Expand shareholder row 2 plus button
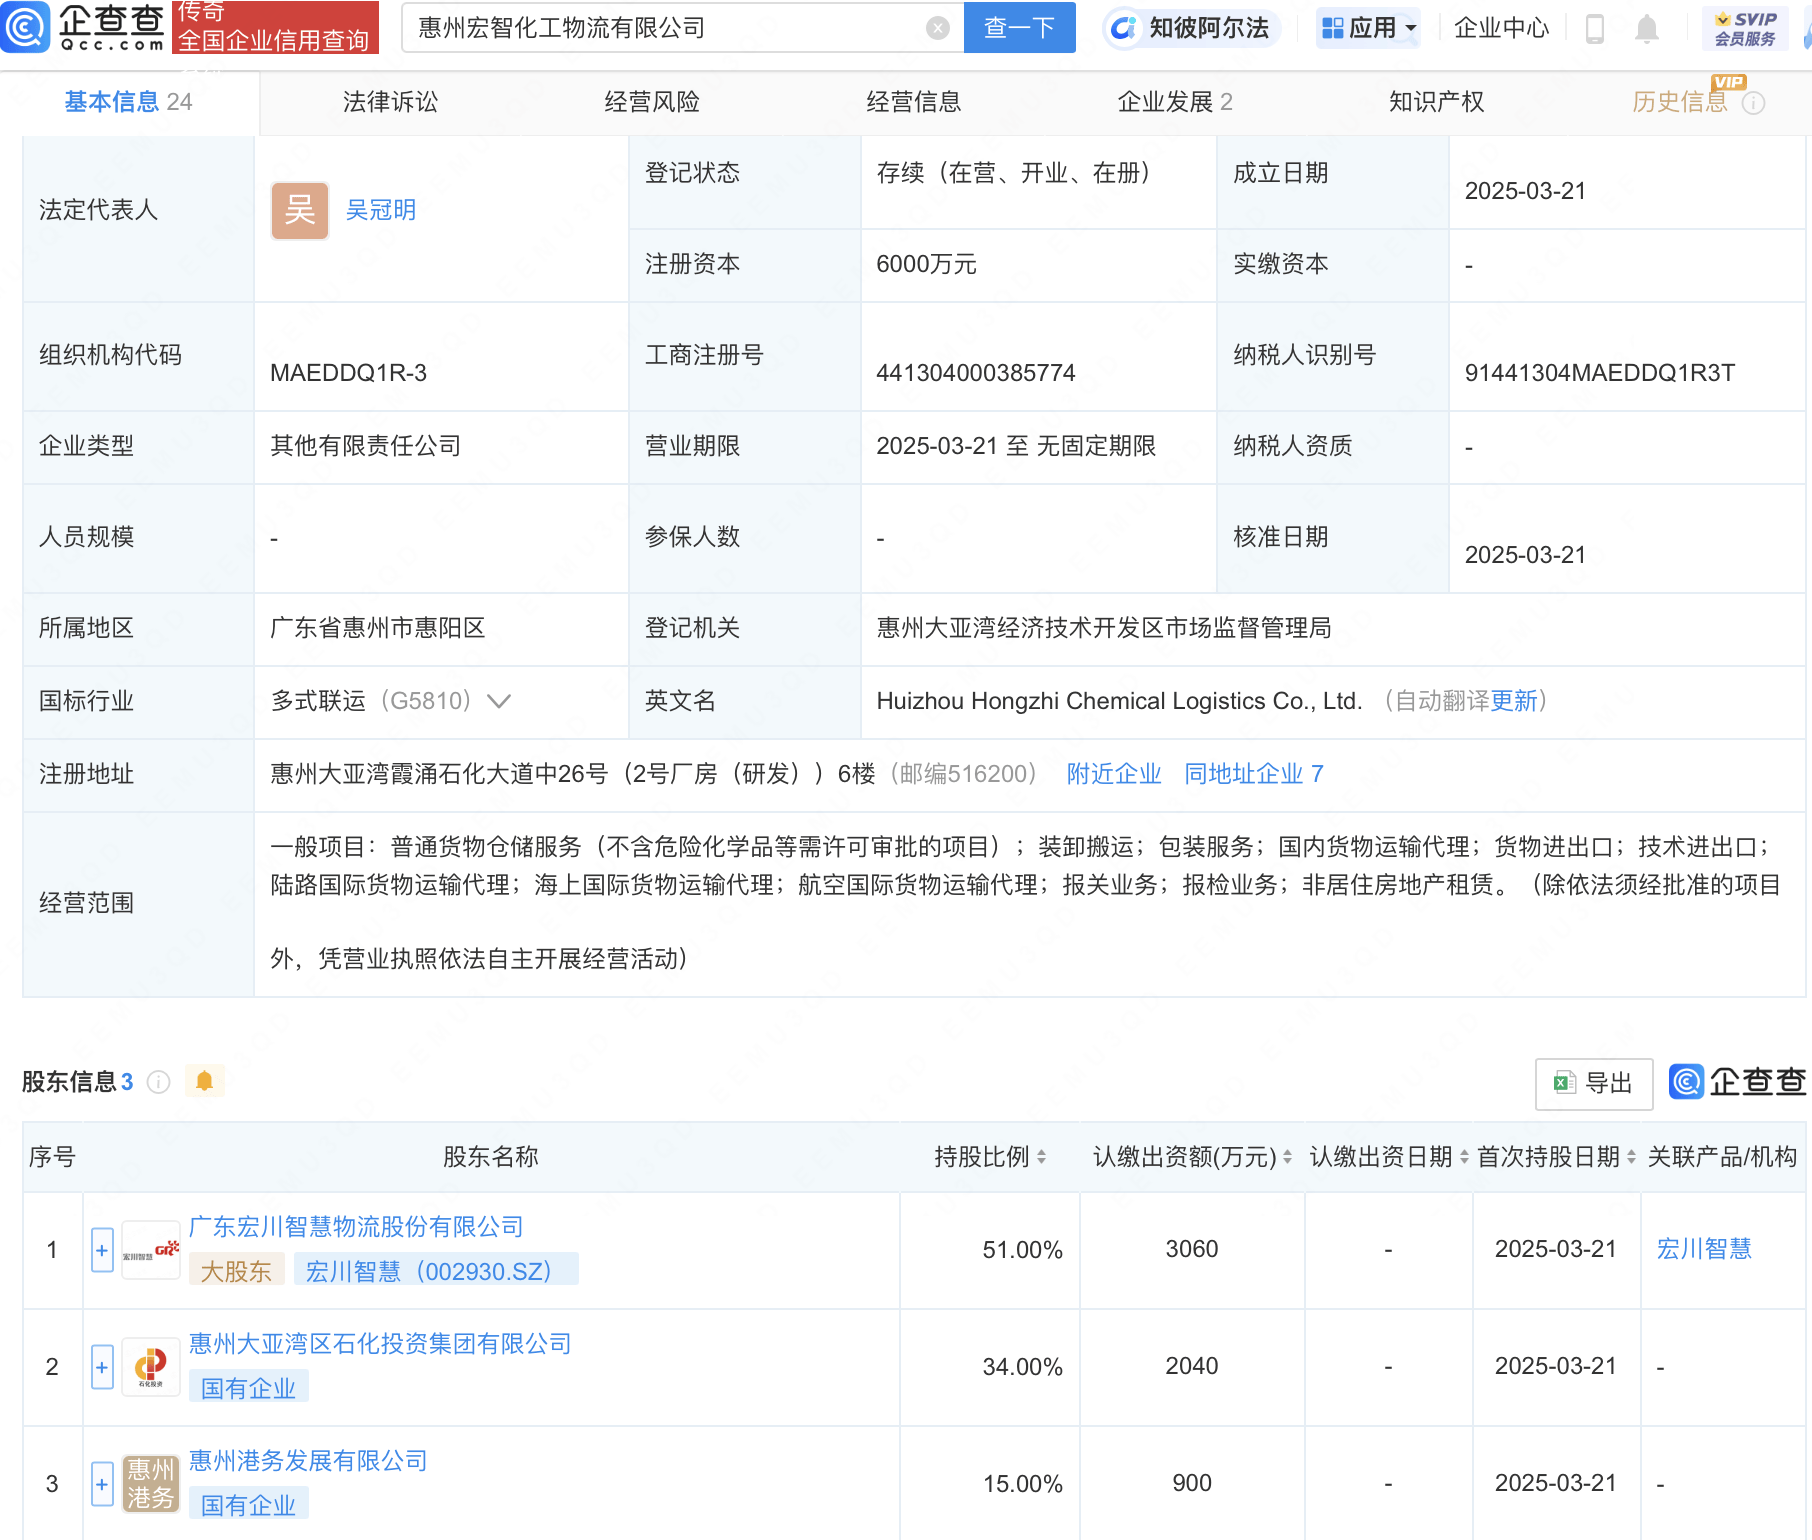1812x1540 pixels. click(x=102, y=1367)
